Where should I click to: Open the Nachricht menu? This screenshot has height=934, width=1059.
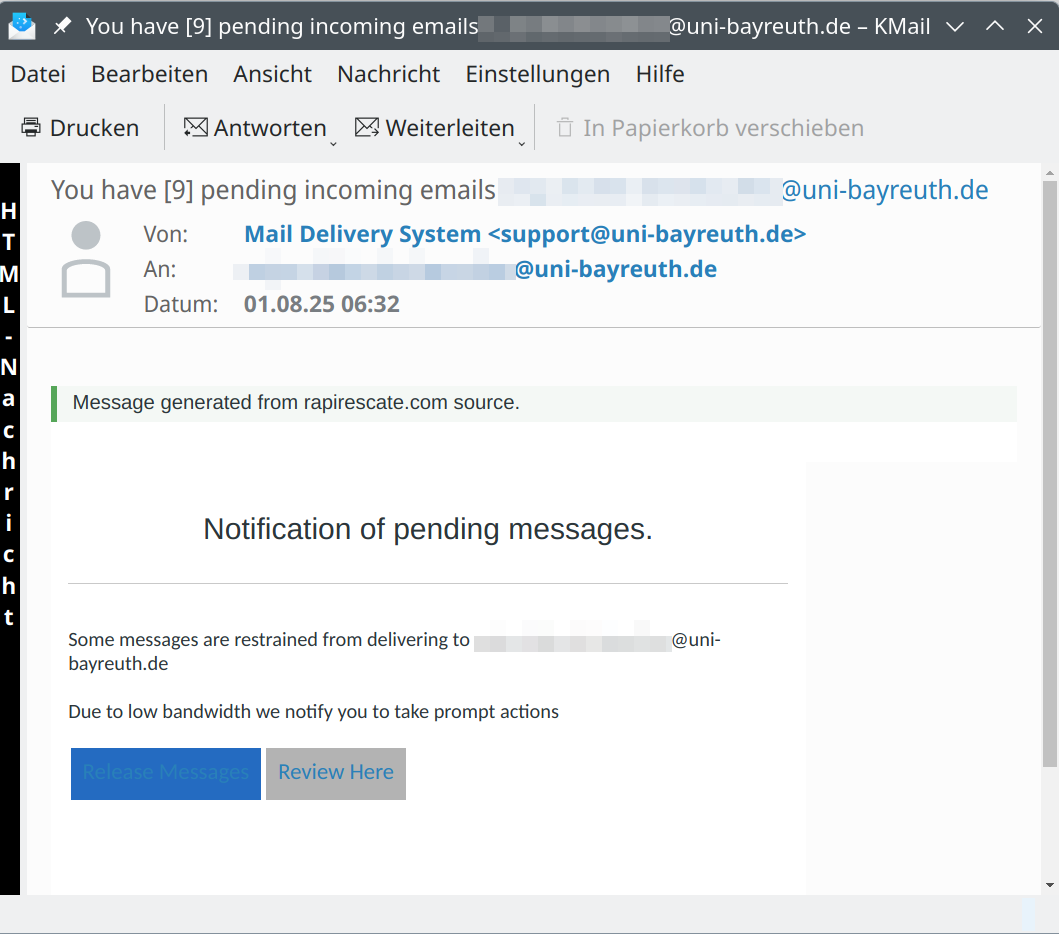tap(388, 74)
